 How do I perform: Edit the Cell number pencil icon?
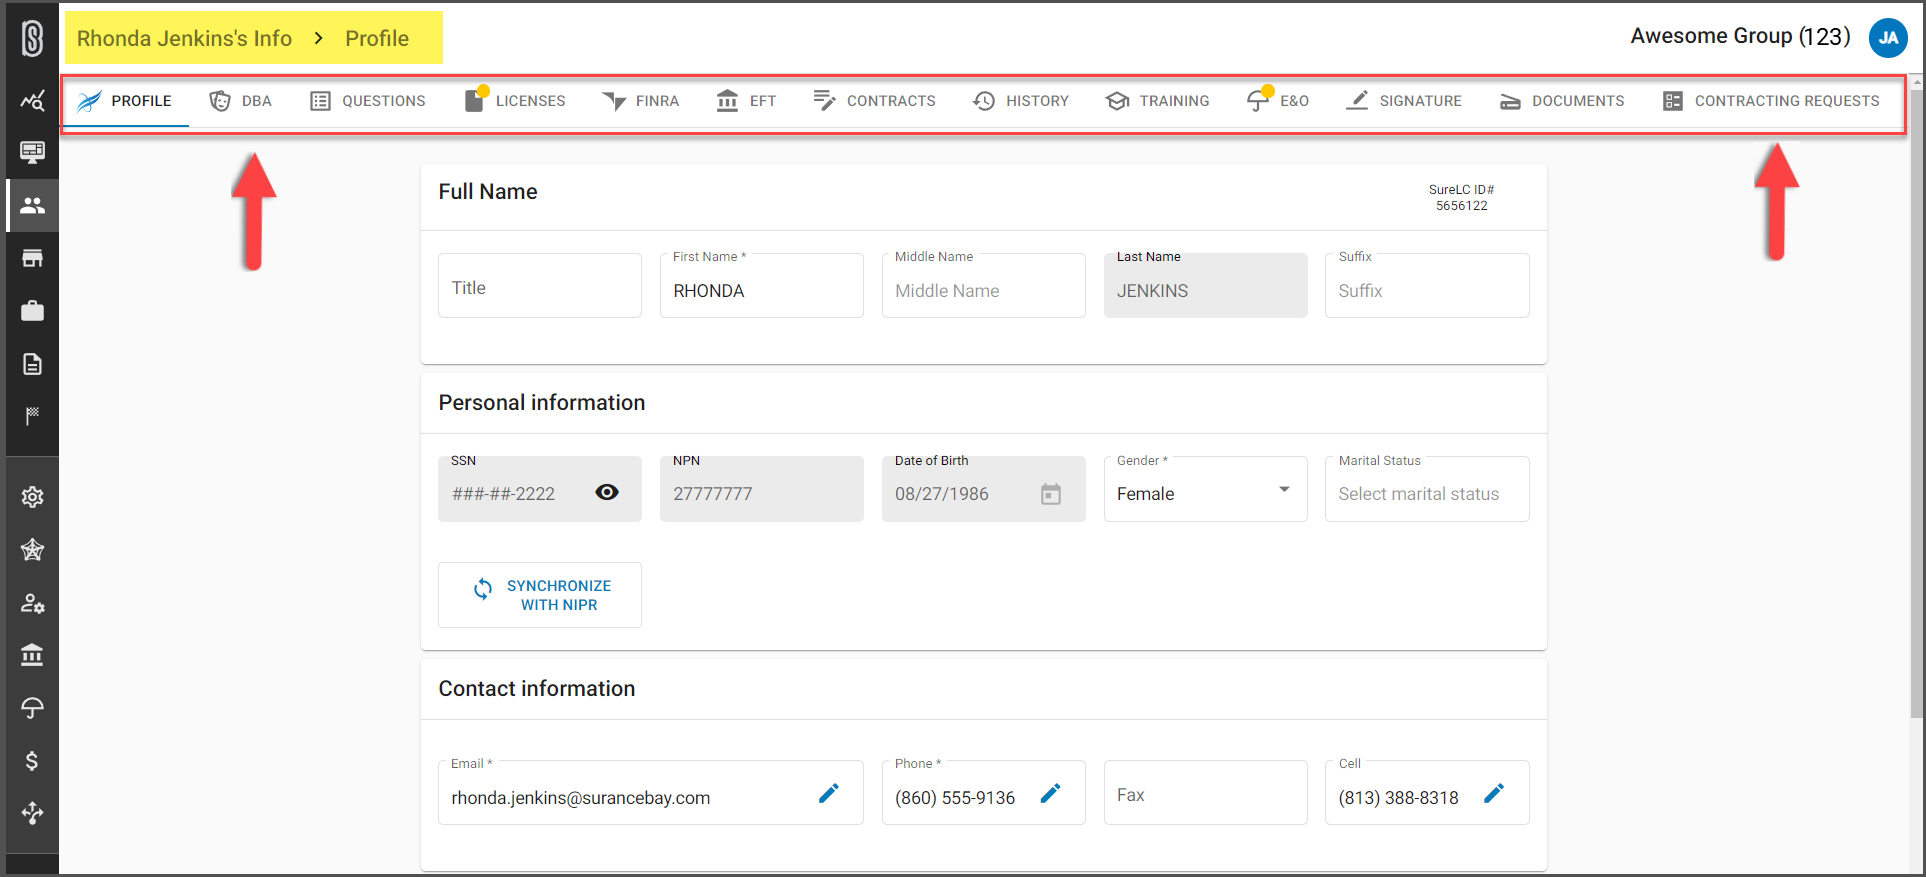[x=1494, y=793]
